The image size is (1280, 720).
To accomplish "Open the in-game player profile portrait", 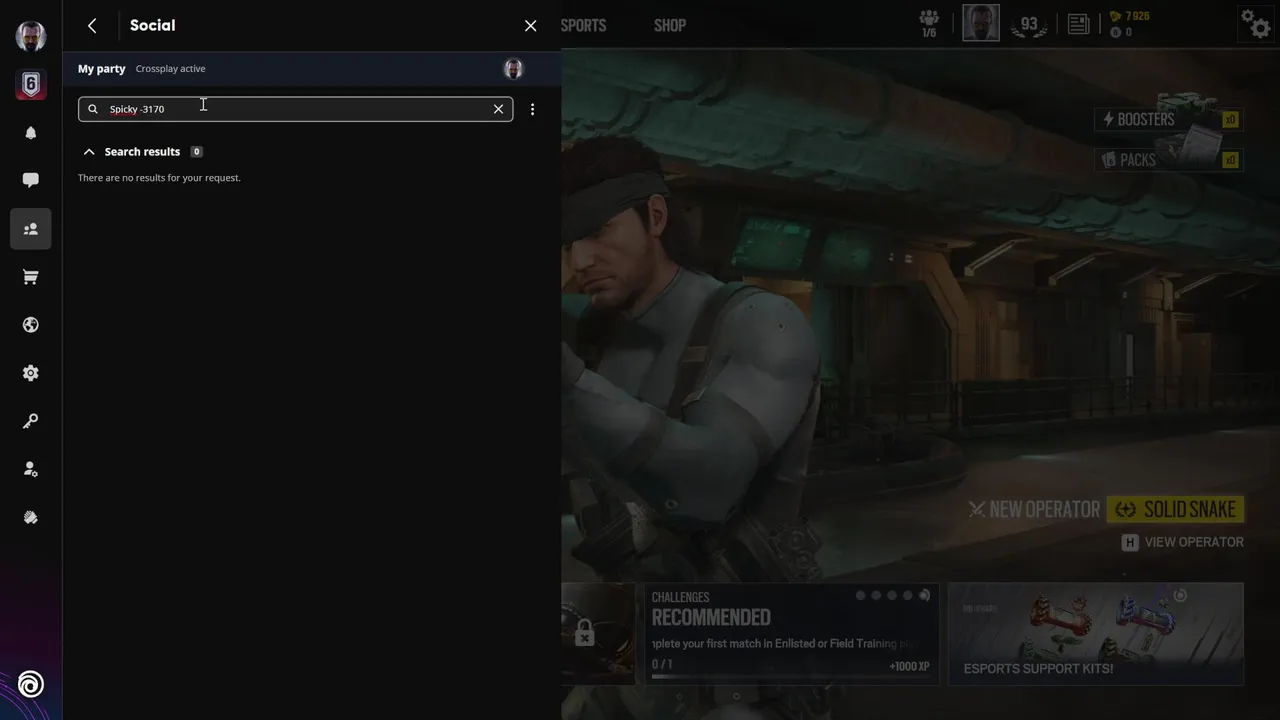I will coord(981,23).
